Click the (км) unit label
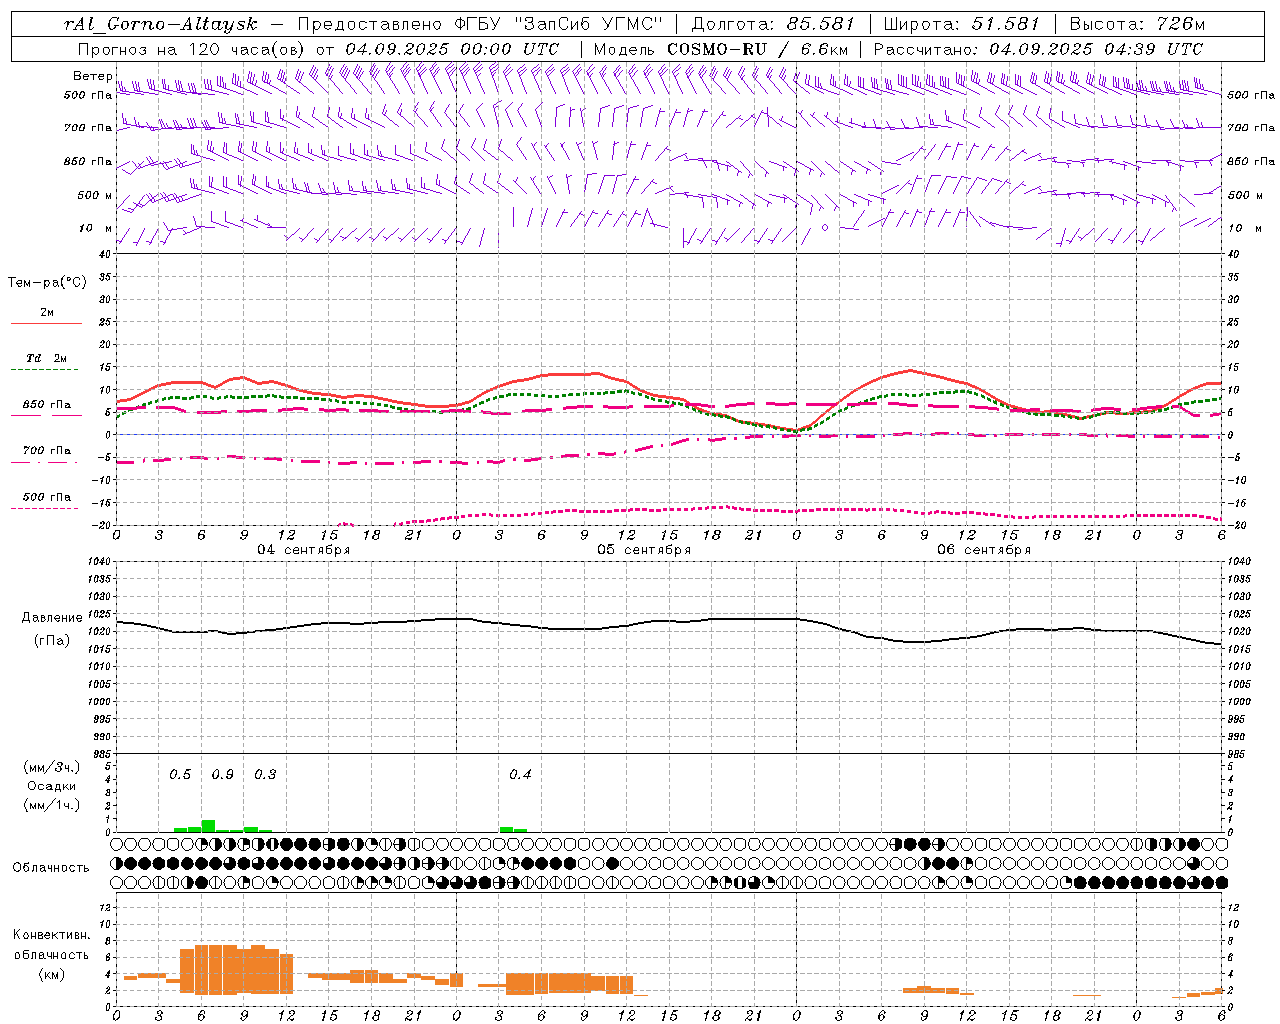Image resolution: width=1280 pixels, height=1024 pixels. [52, 975]
